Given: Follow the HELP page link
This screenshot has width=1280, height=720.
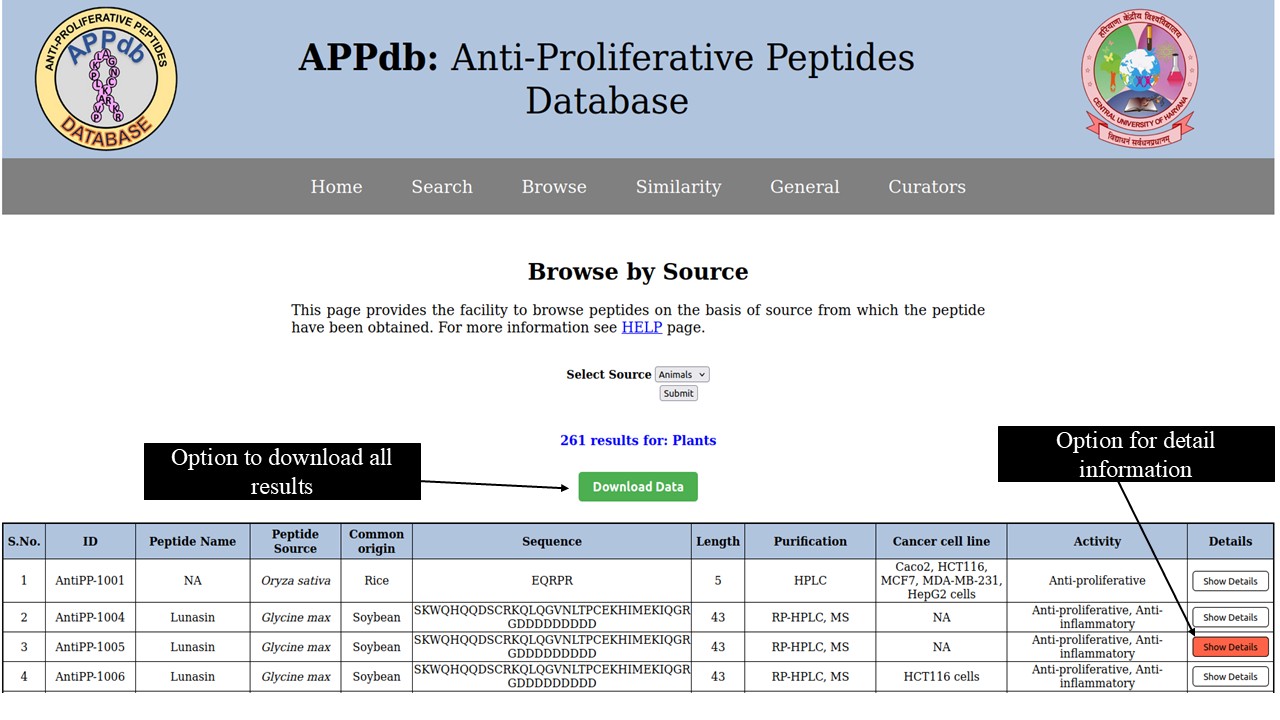Looking at the screenshot, I should [642, 327].
